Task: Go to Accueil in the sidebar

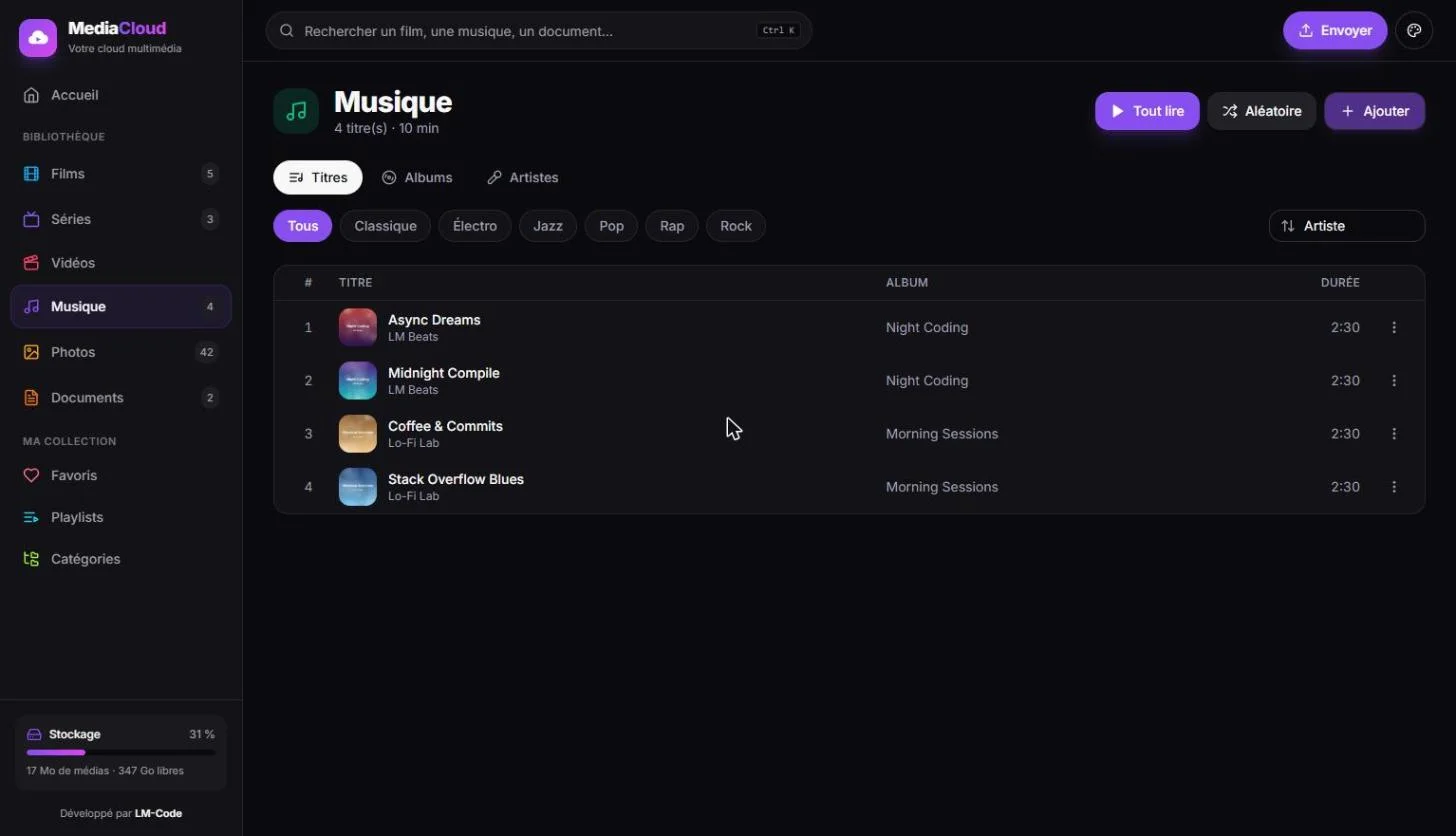Action: [121, 95]
